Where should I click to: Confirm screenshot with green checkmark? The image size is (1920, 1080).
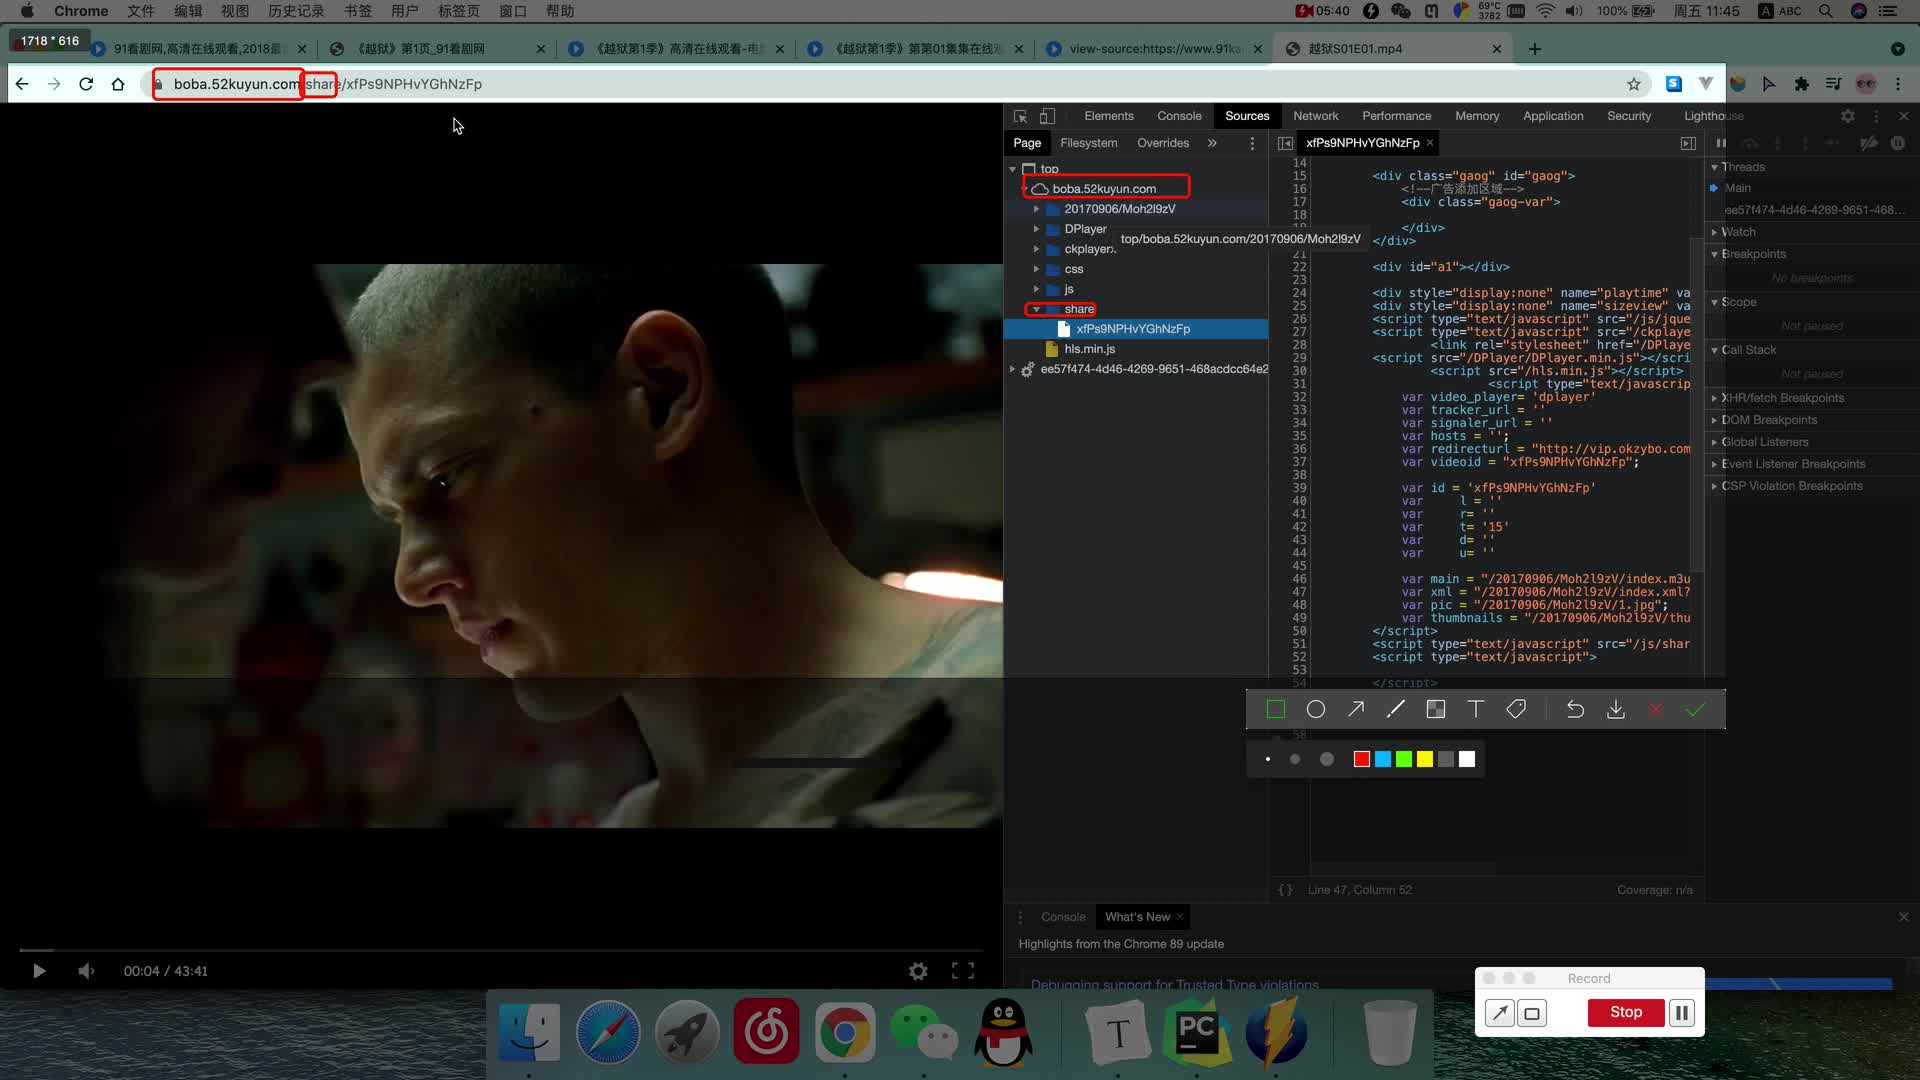point(1695,709)
